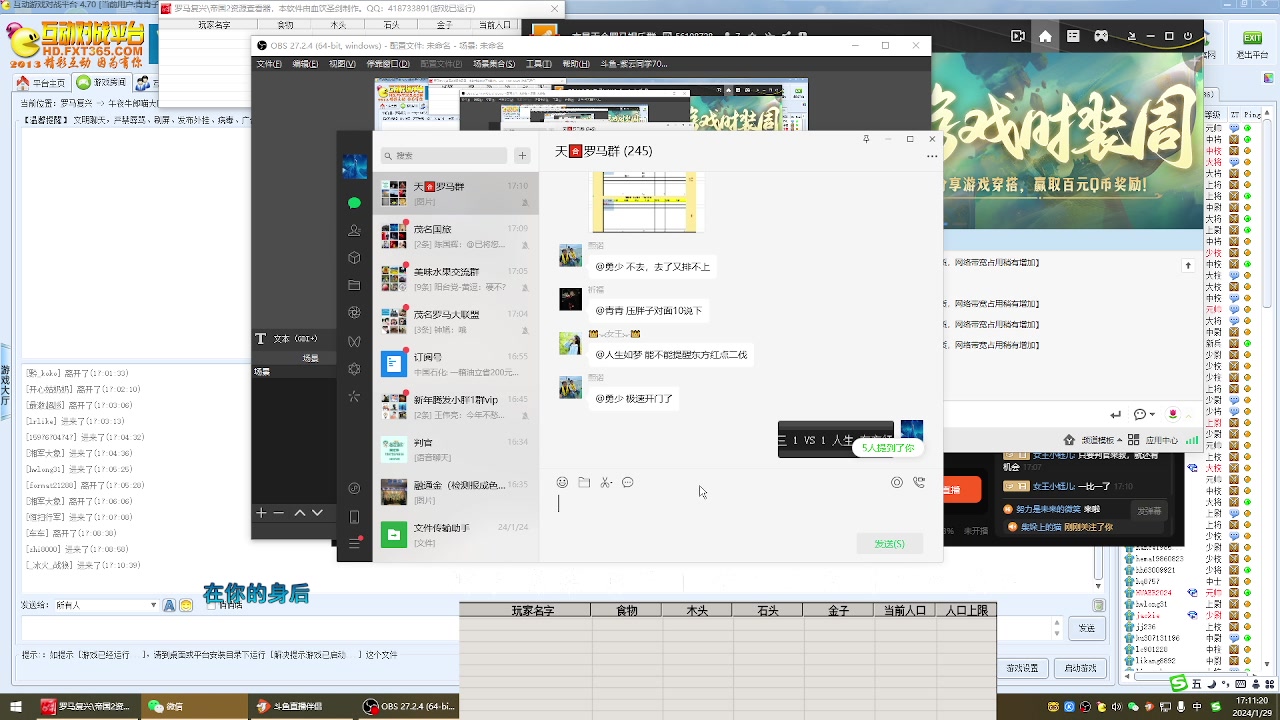
Task: Open WeChat favorites cube icon
Action: coord(354,258)
